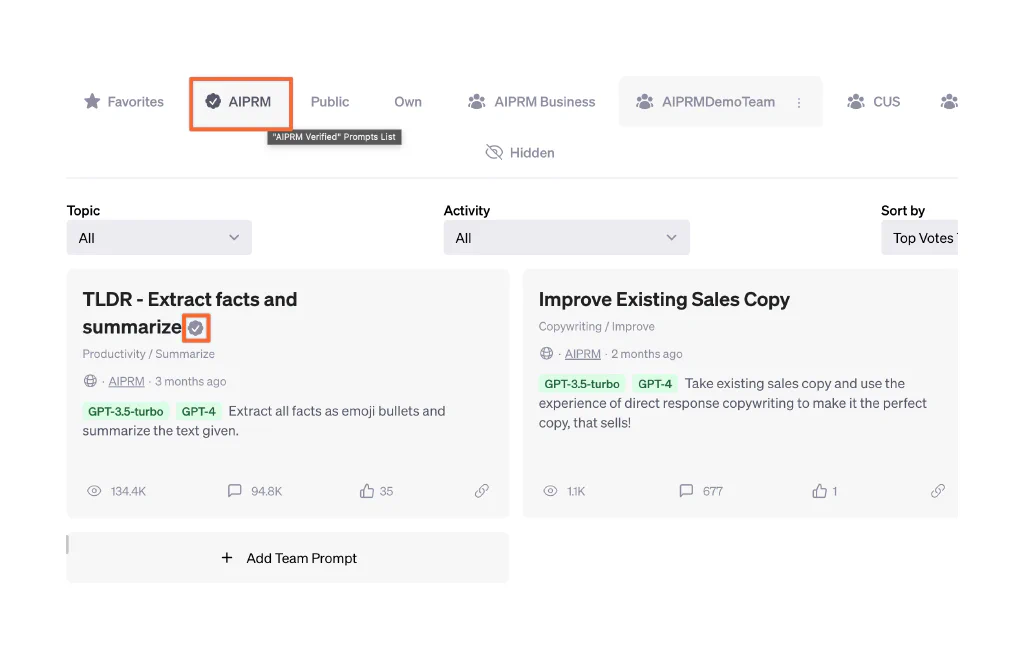This screenshot has height=653, width=1024.
Task: Select the AIPRMDemoTeam list tab
Action: (707, 102)
